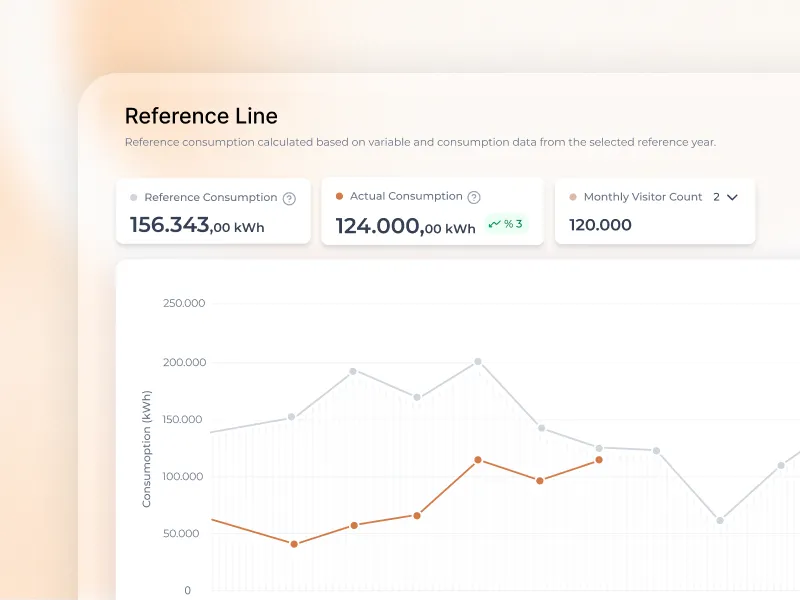This screenshot has height=600, width=800.
Task: Click the last orange actual consumption point
Action: click(x=599, y=460)
